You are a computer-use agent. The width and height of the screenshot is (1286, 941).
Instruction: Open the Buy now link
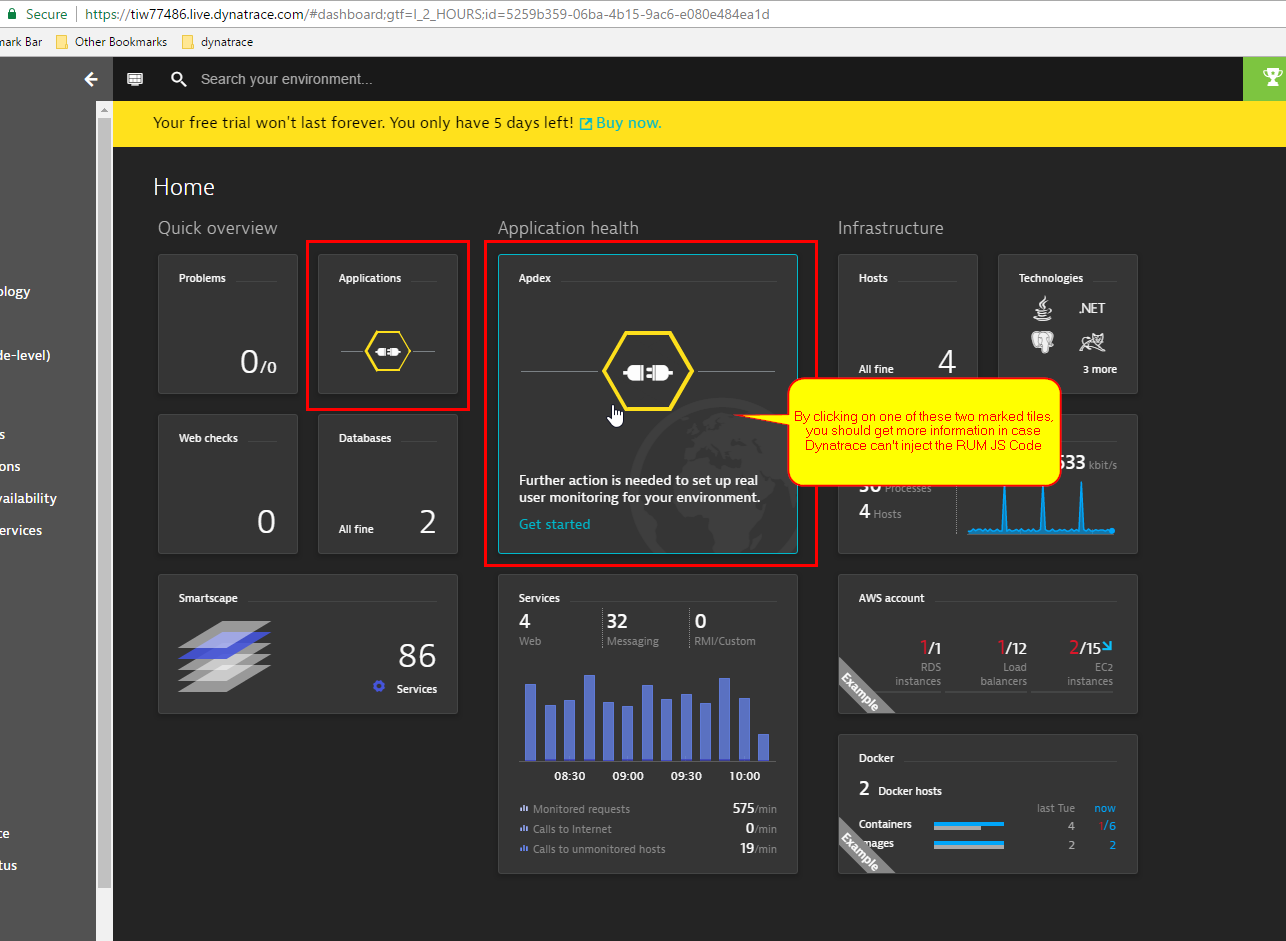[x=628, y=123]
